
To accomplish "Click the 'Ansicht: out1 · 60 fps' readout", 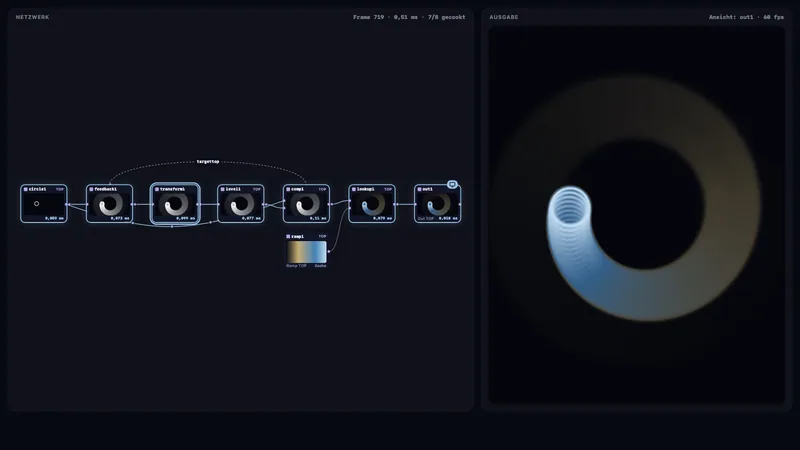I will pos(746,17).
